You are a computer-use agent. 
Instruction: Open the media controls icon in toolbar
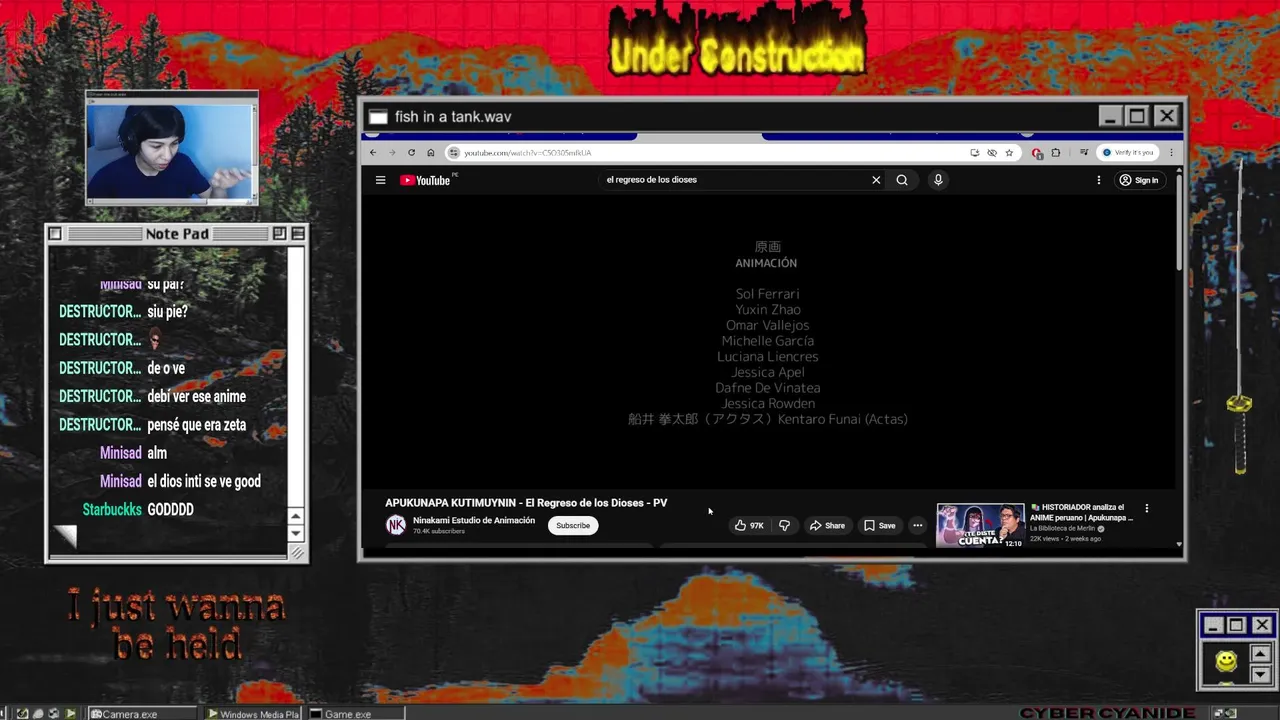[1084, 153]
